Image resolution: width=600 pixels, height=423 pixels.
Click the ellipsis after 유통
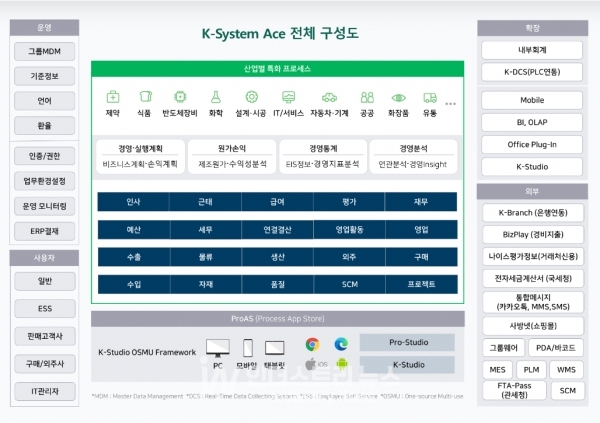tap(450, 104)
